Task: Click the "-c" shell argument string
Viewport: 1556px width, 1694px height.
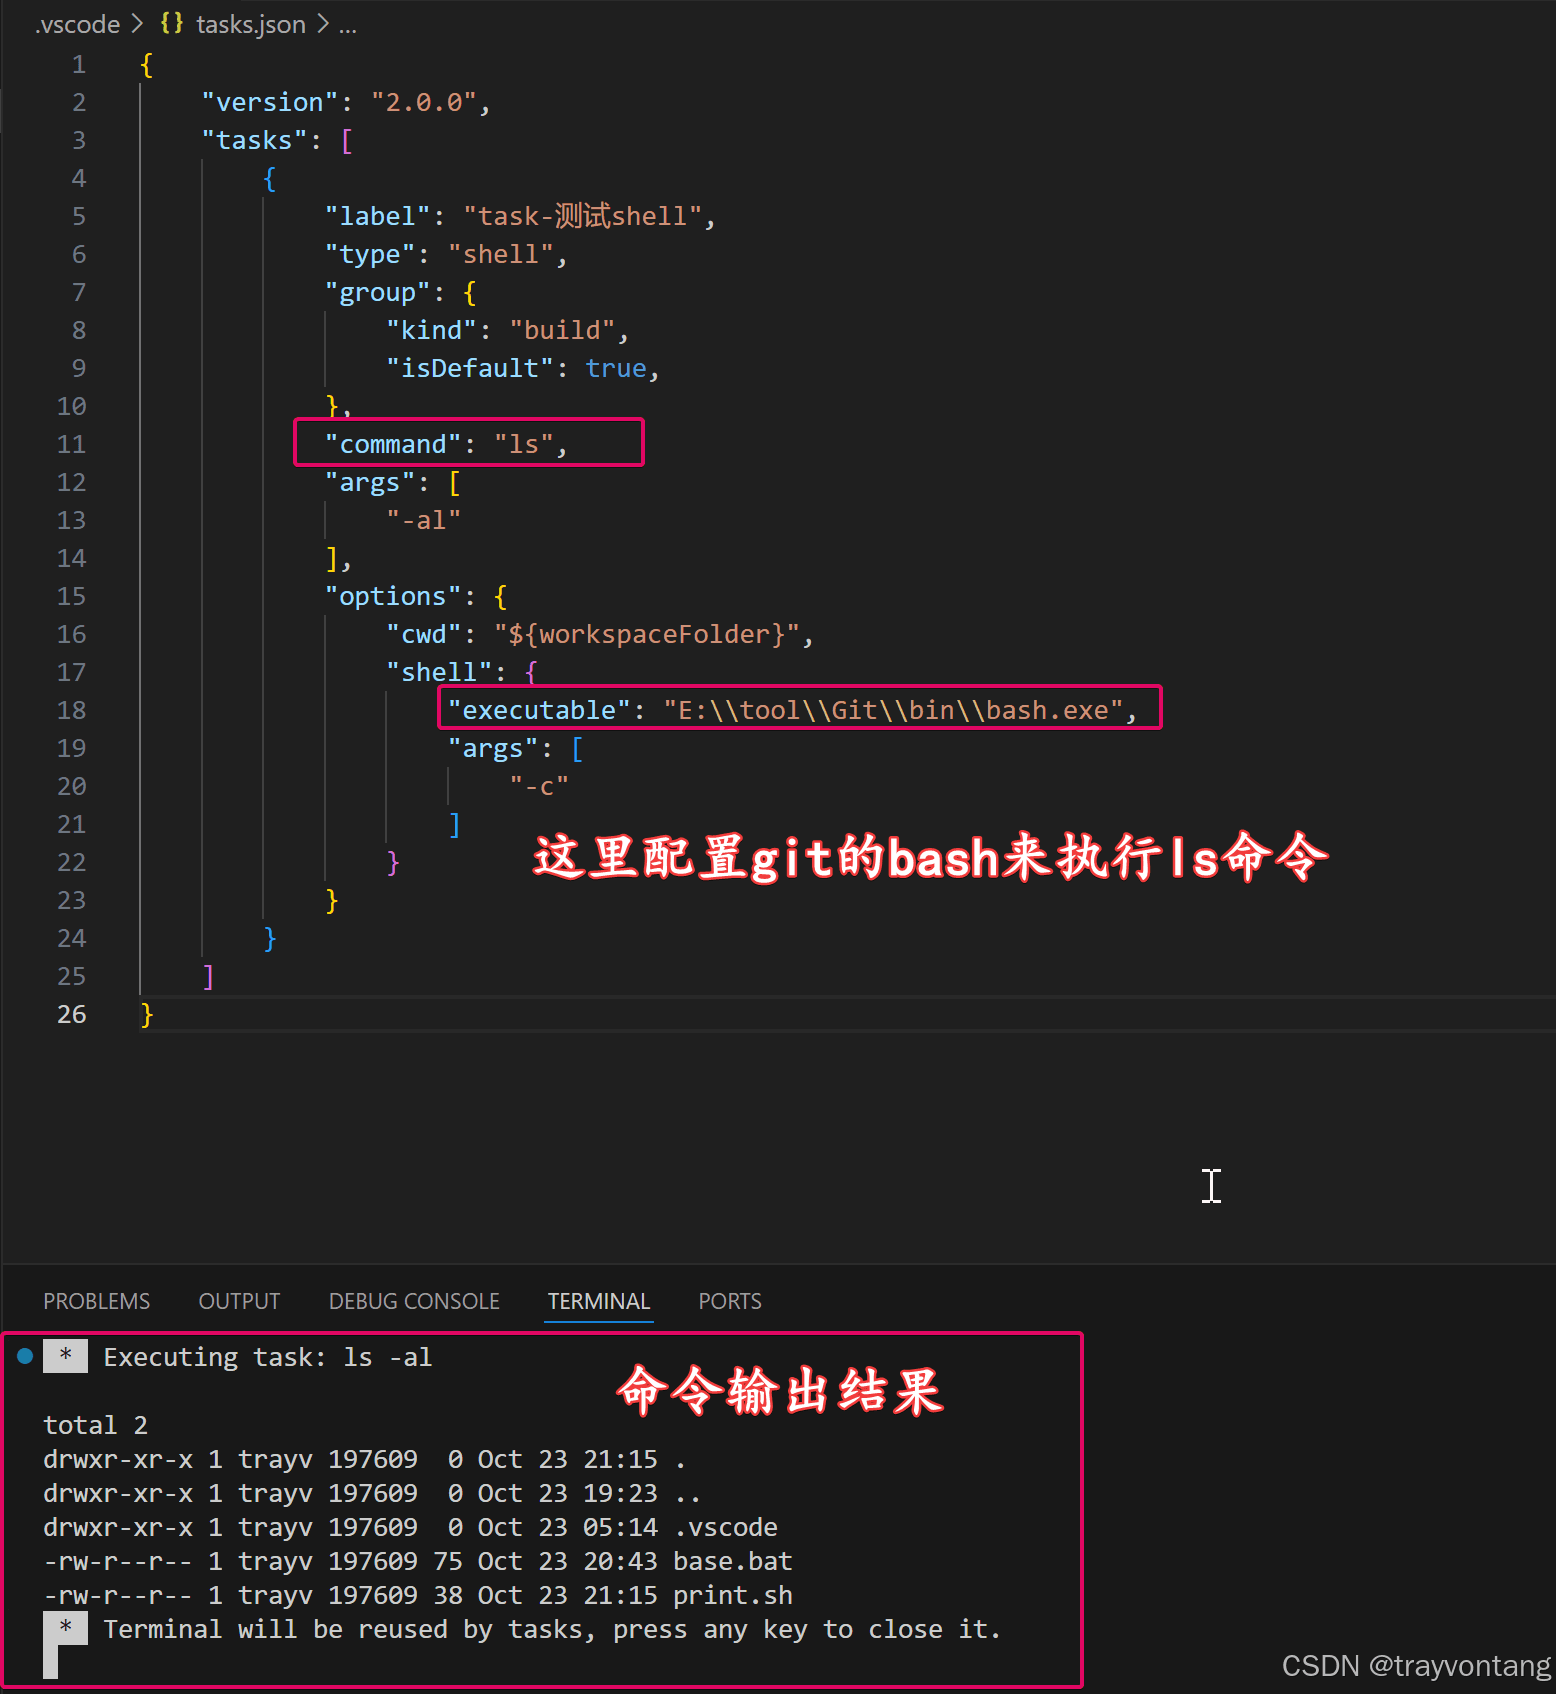Action: click(539, 786)
